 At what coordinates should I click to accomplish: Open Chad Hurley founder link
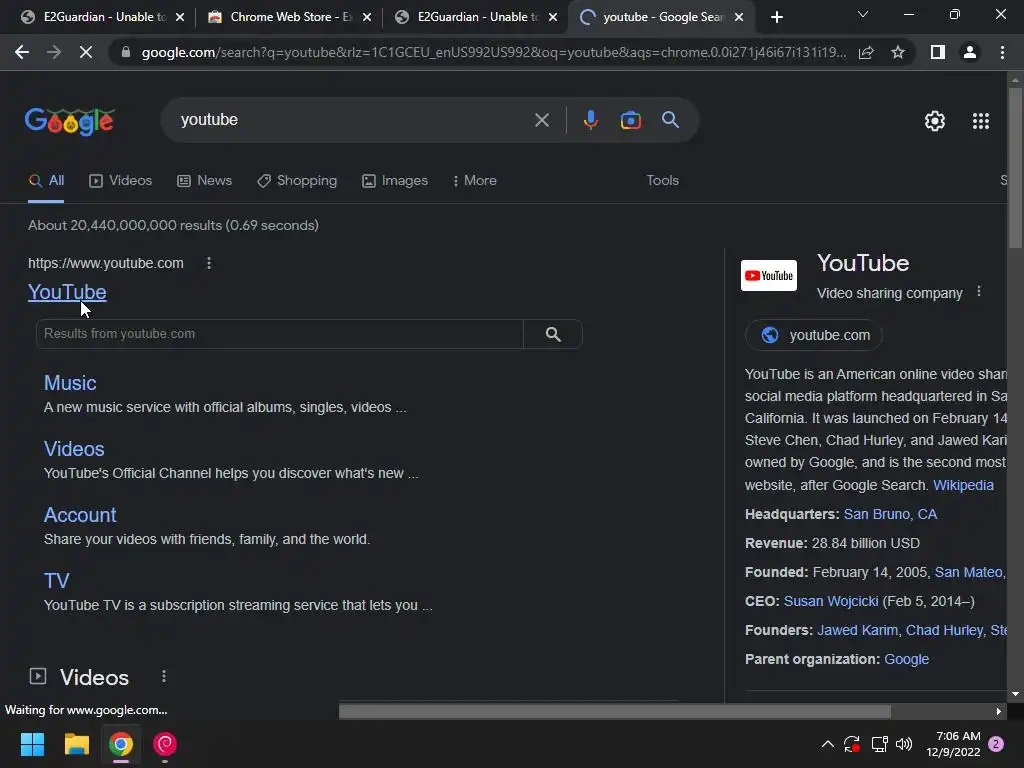944,630
